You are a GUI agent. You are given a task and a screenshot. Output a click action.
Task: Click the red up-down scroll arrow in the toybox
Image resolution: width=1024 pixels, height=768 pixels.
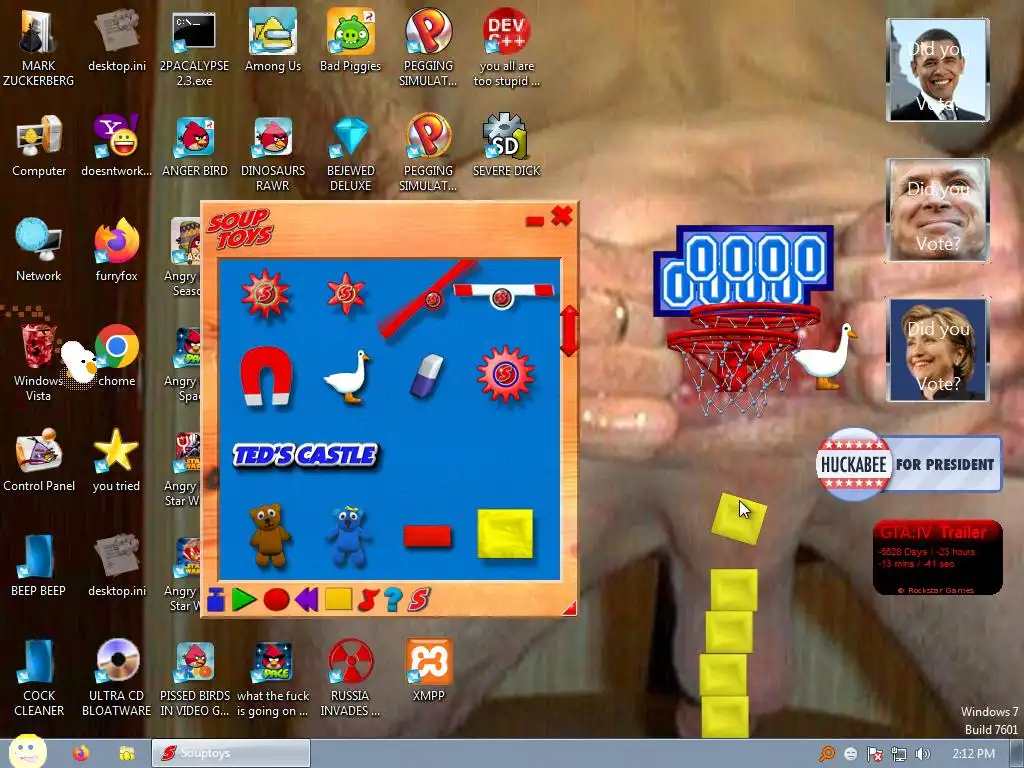(x=569, y=331)
